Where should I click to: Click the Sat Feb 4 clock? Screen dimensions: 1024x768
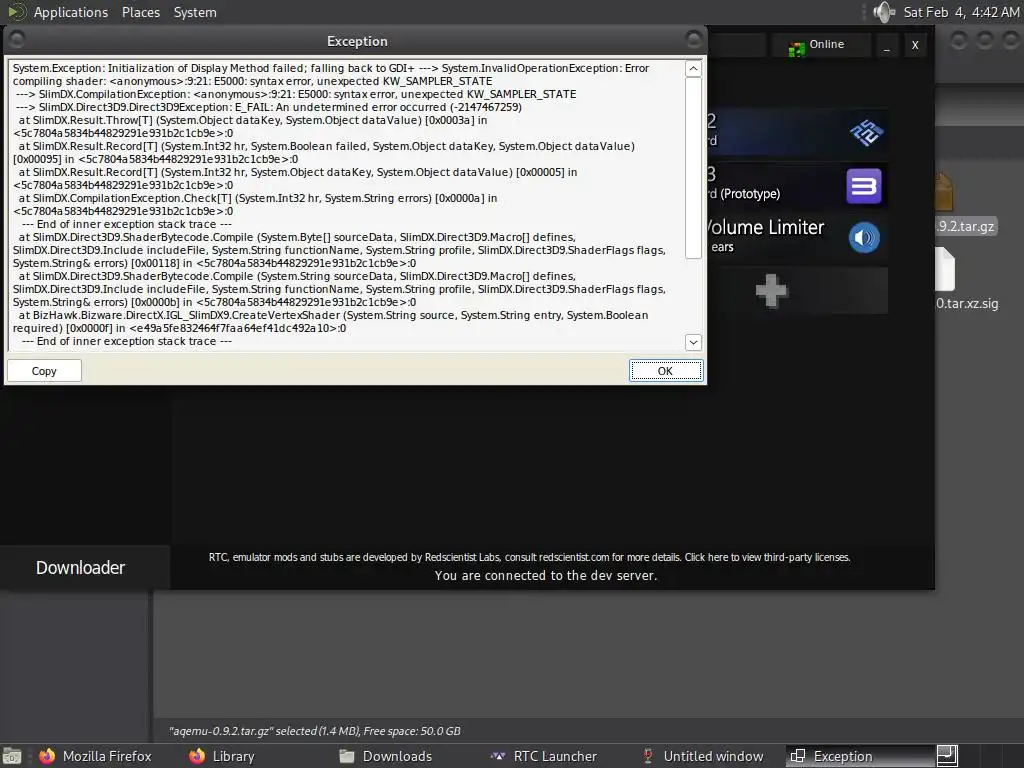[961, 12]
